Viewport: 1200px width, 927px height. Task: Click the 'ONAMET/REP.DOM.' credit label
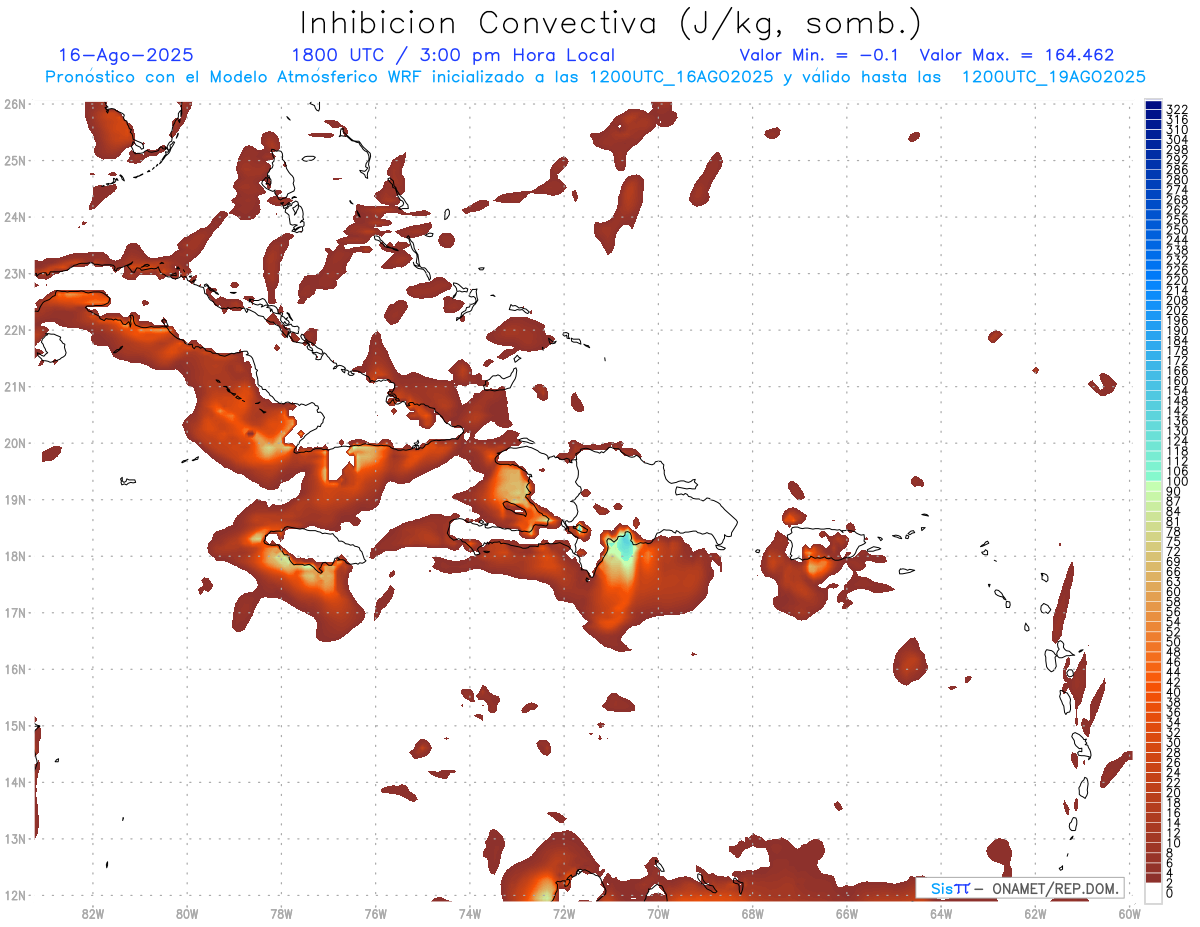click(1056, 889)
